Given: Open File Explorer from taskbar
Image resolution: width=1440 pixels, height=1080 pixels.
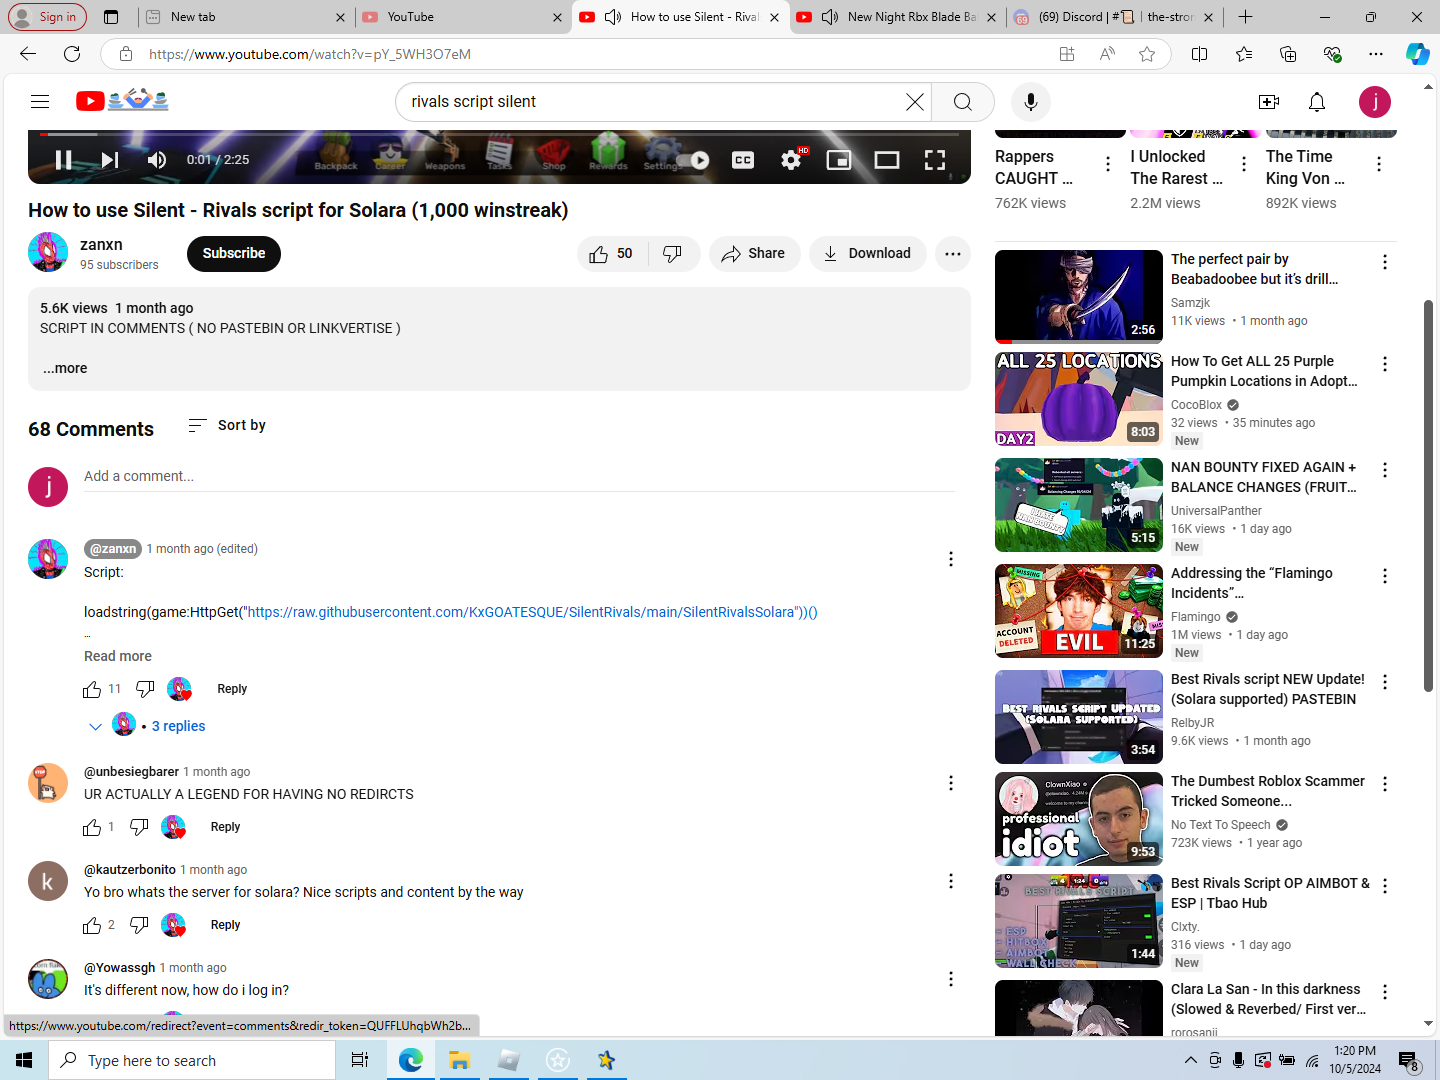Looking at the screenshot, I should [459, 1060].
